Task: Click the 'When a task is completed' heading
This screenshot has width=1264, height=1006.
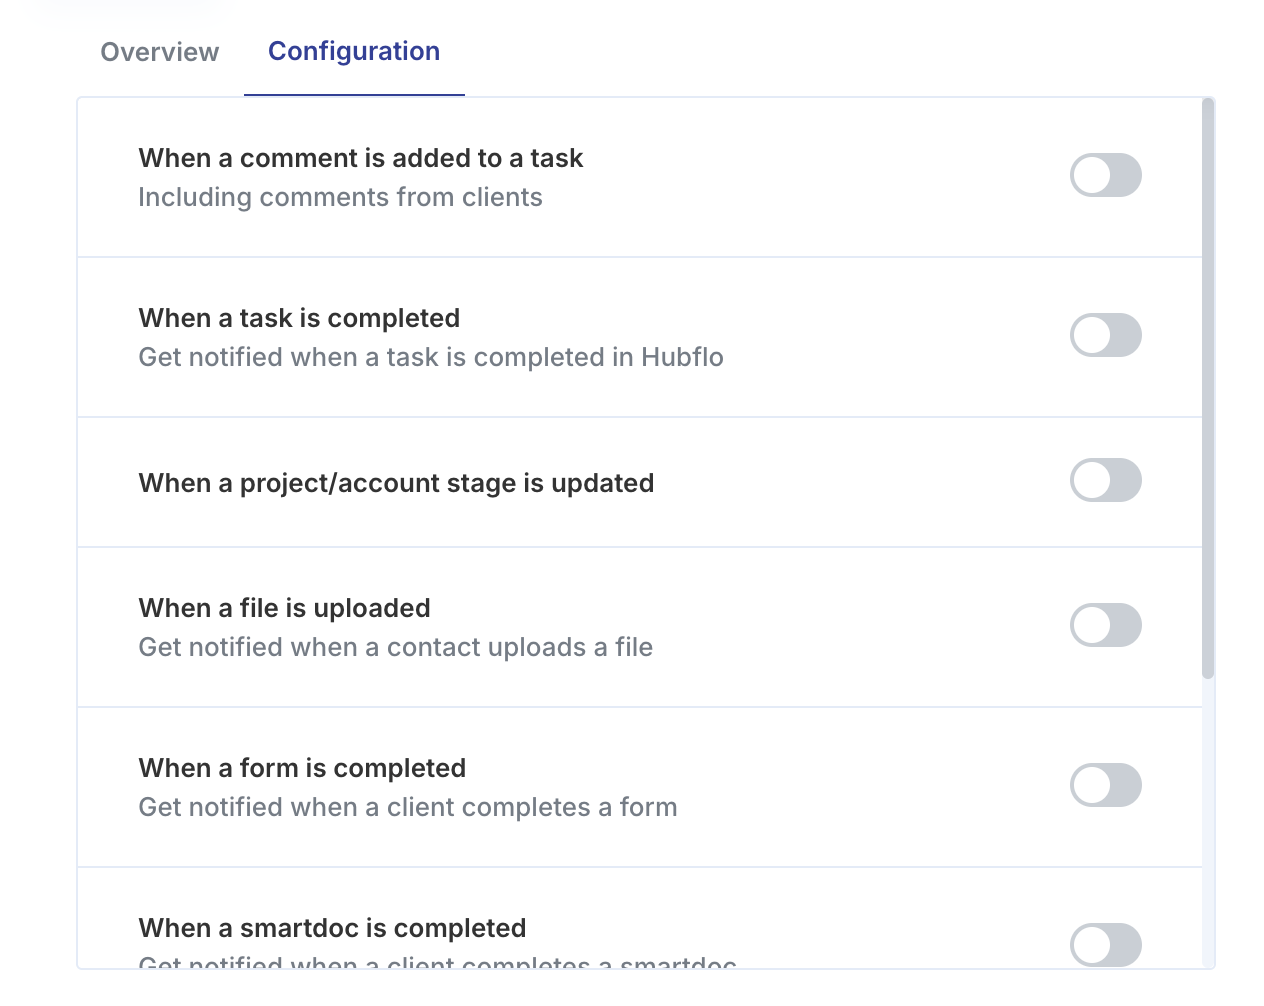Action: (300, 318)
